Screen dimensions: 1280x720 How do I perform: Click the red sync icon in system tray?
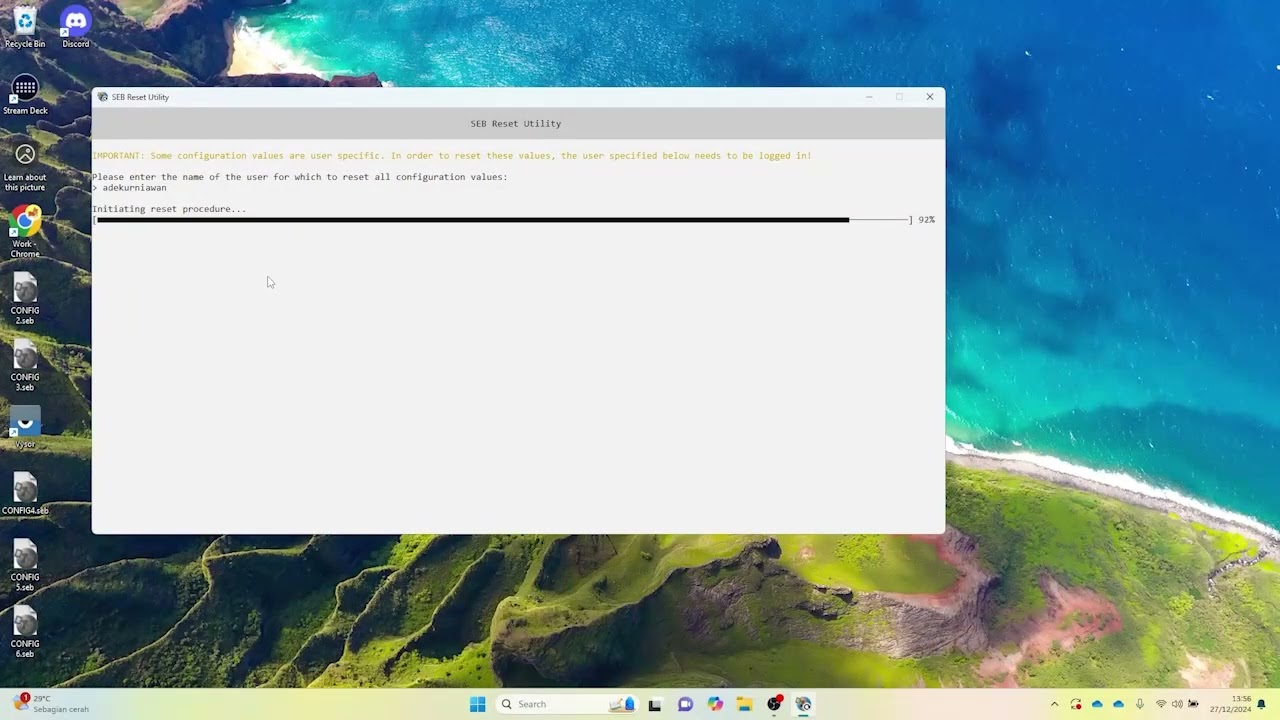pos(1076,704)
